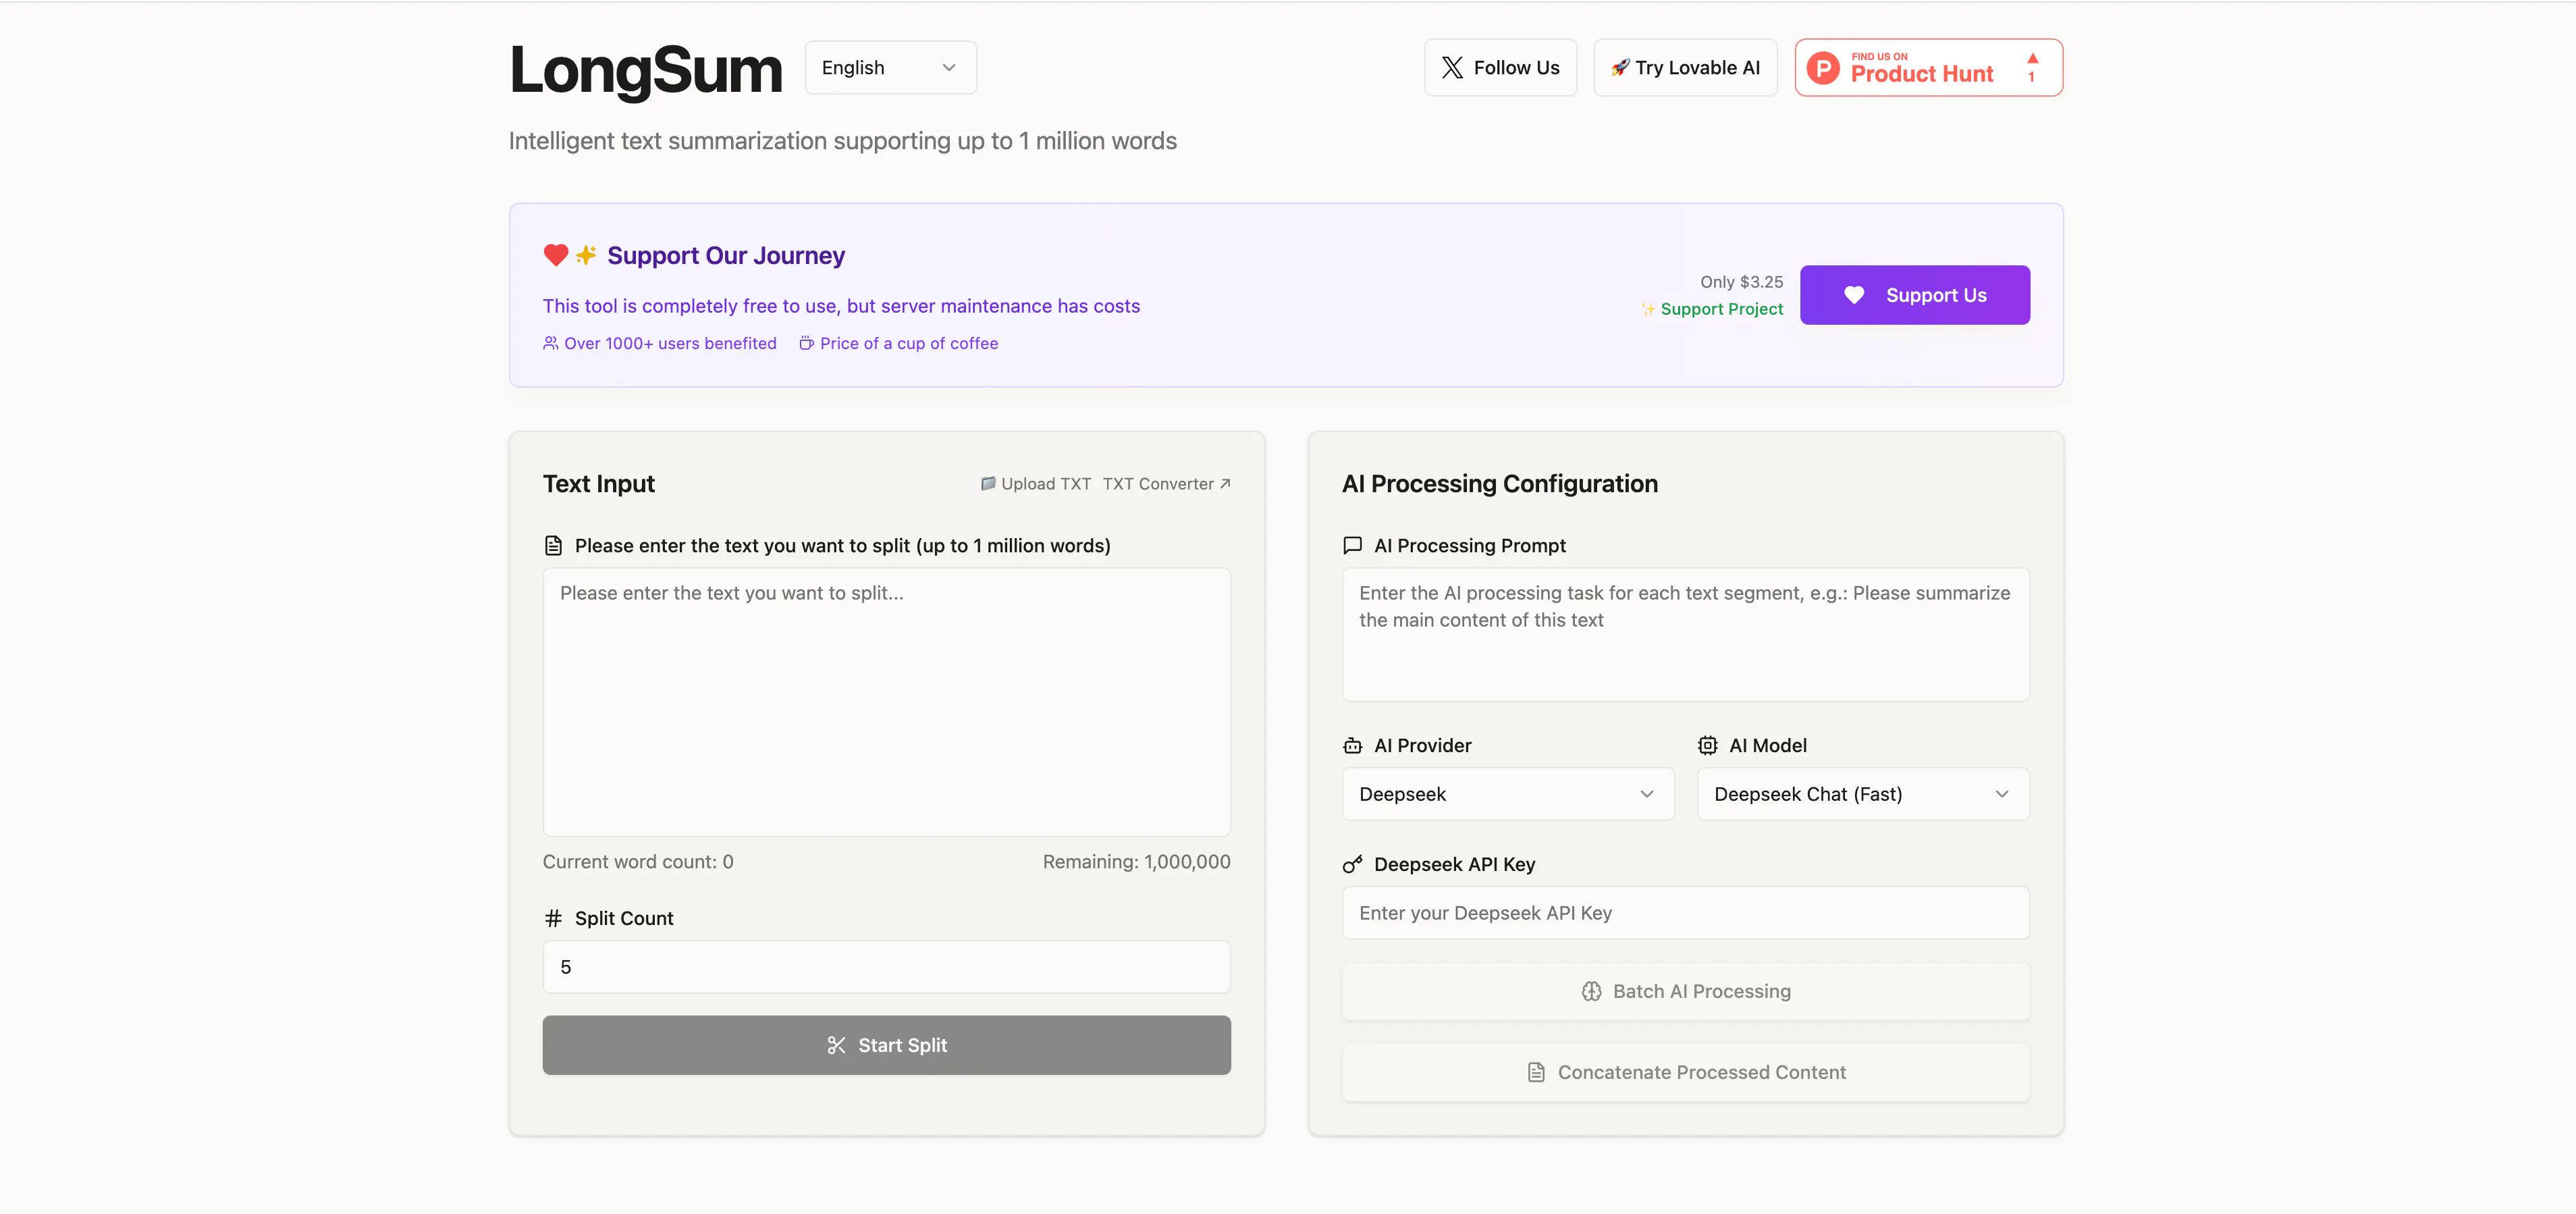
Task: Click the chat bubble icon beside AI Processing Prompt
Action: click(x=1352, y=546)
